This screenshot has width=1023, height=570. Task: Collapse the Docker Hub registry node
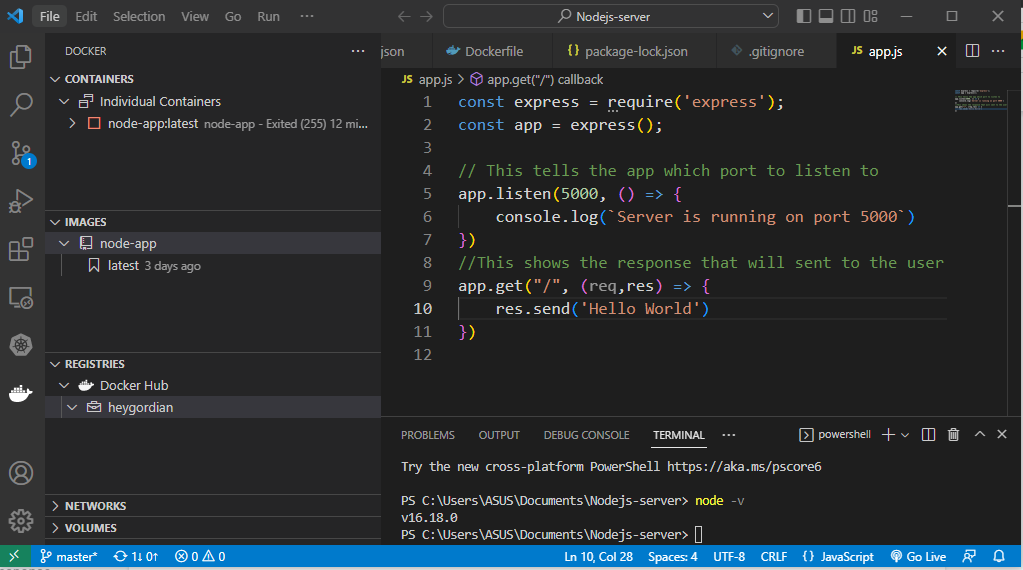(x=65, y=386)
